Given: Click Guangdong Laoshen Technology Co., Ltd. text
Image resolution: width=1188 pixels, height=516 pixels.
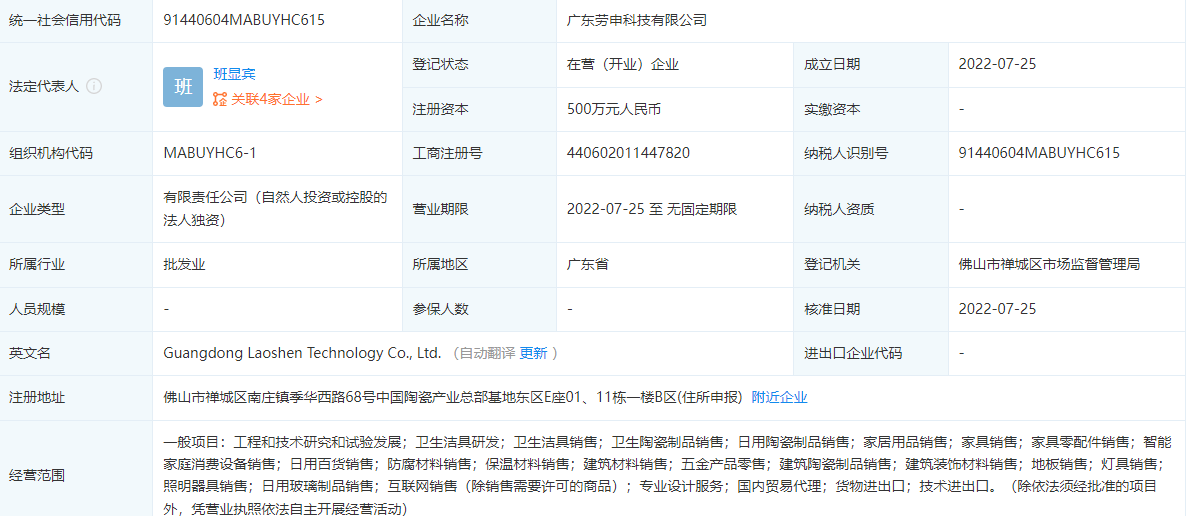Looking at the screenshot, I should (x=302, y=353).
